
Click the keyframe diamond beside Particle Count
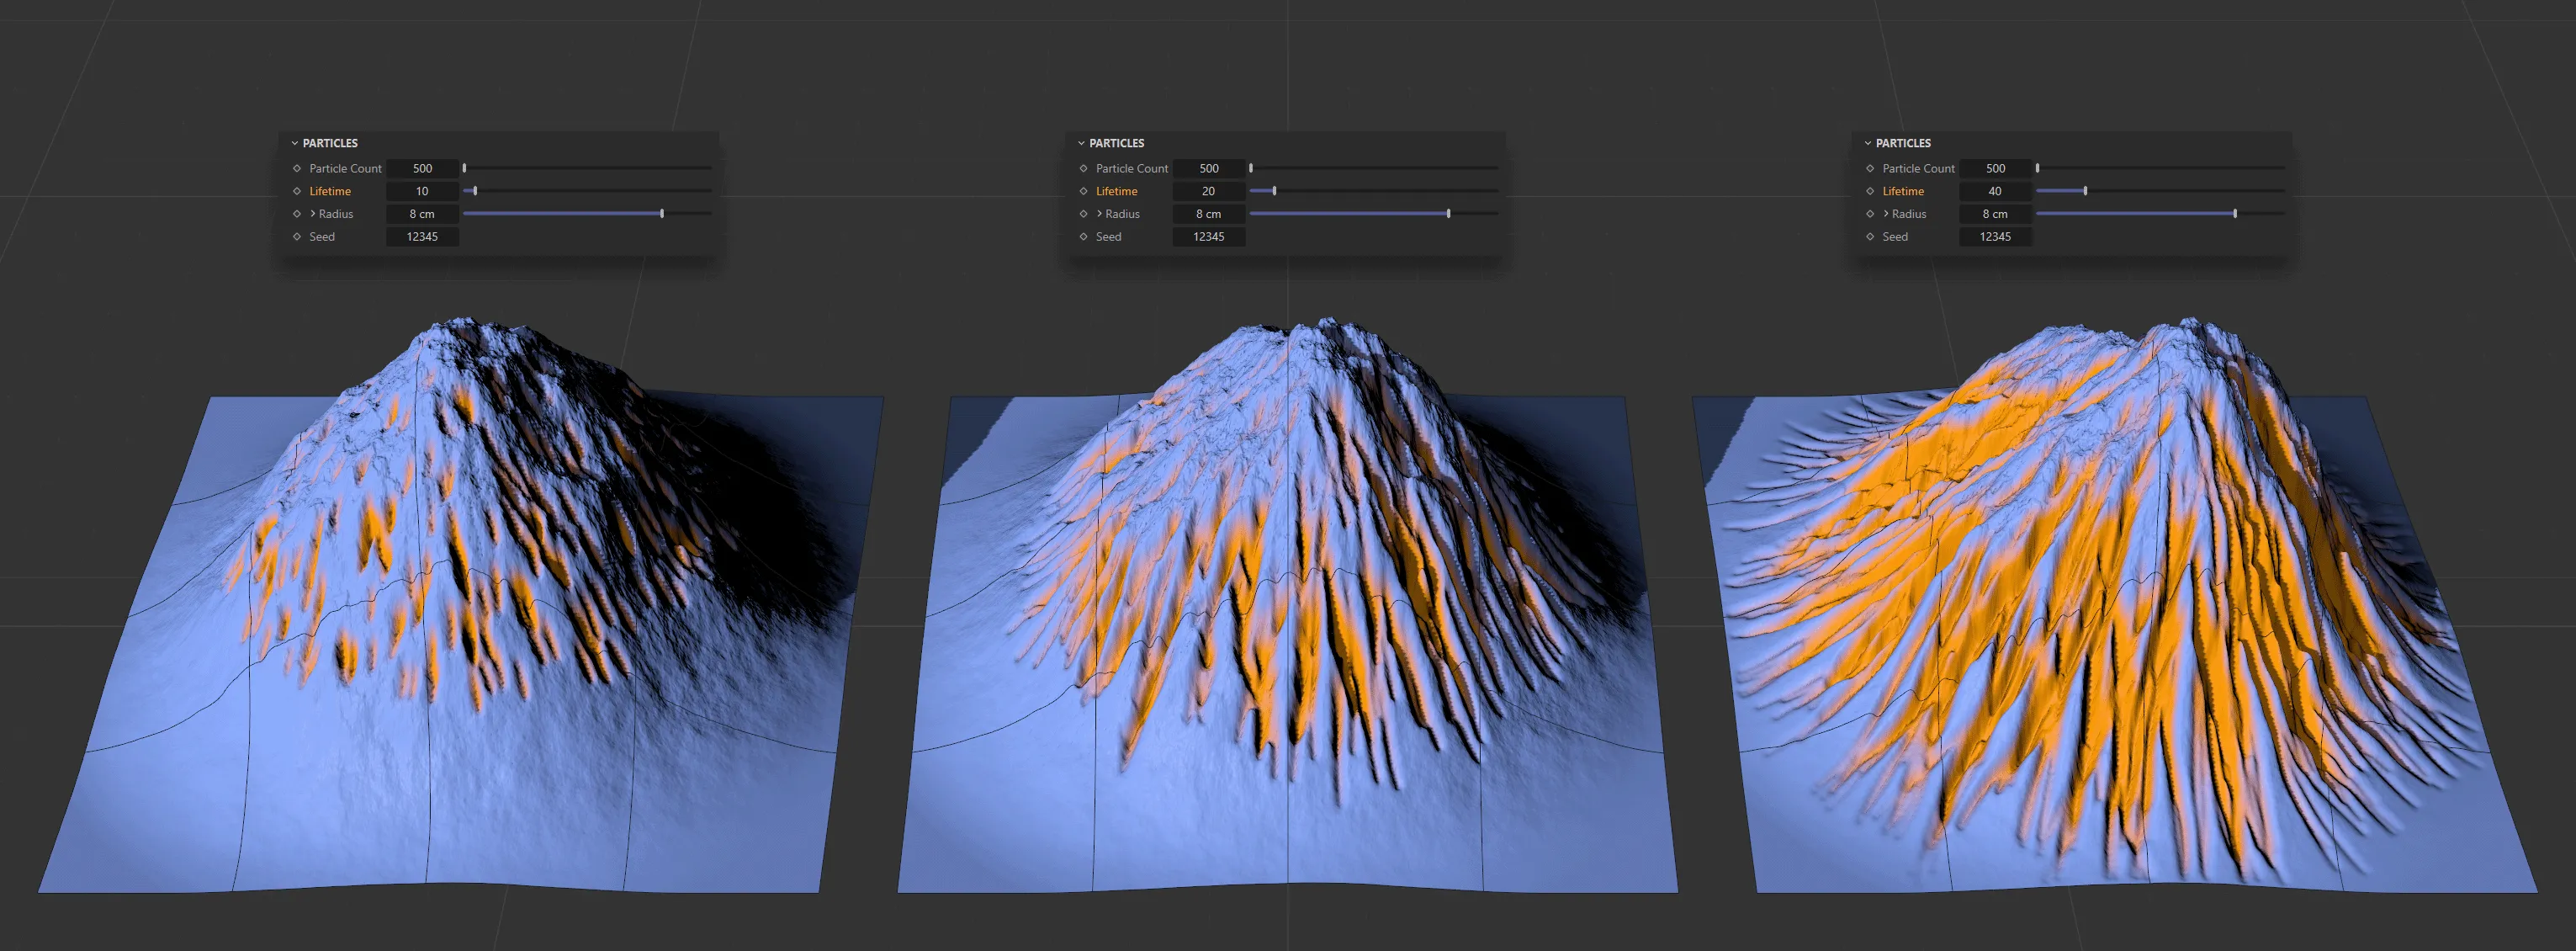(x=297, y=168)
